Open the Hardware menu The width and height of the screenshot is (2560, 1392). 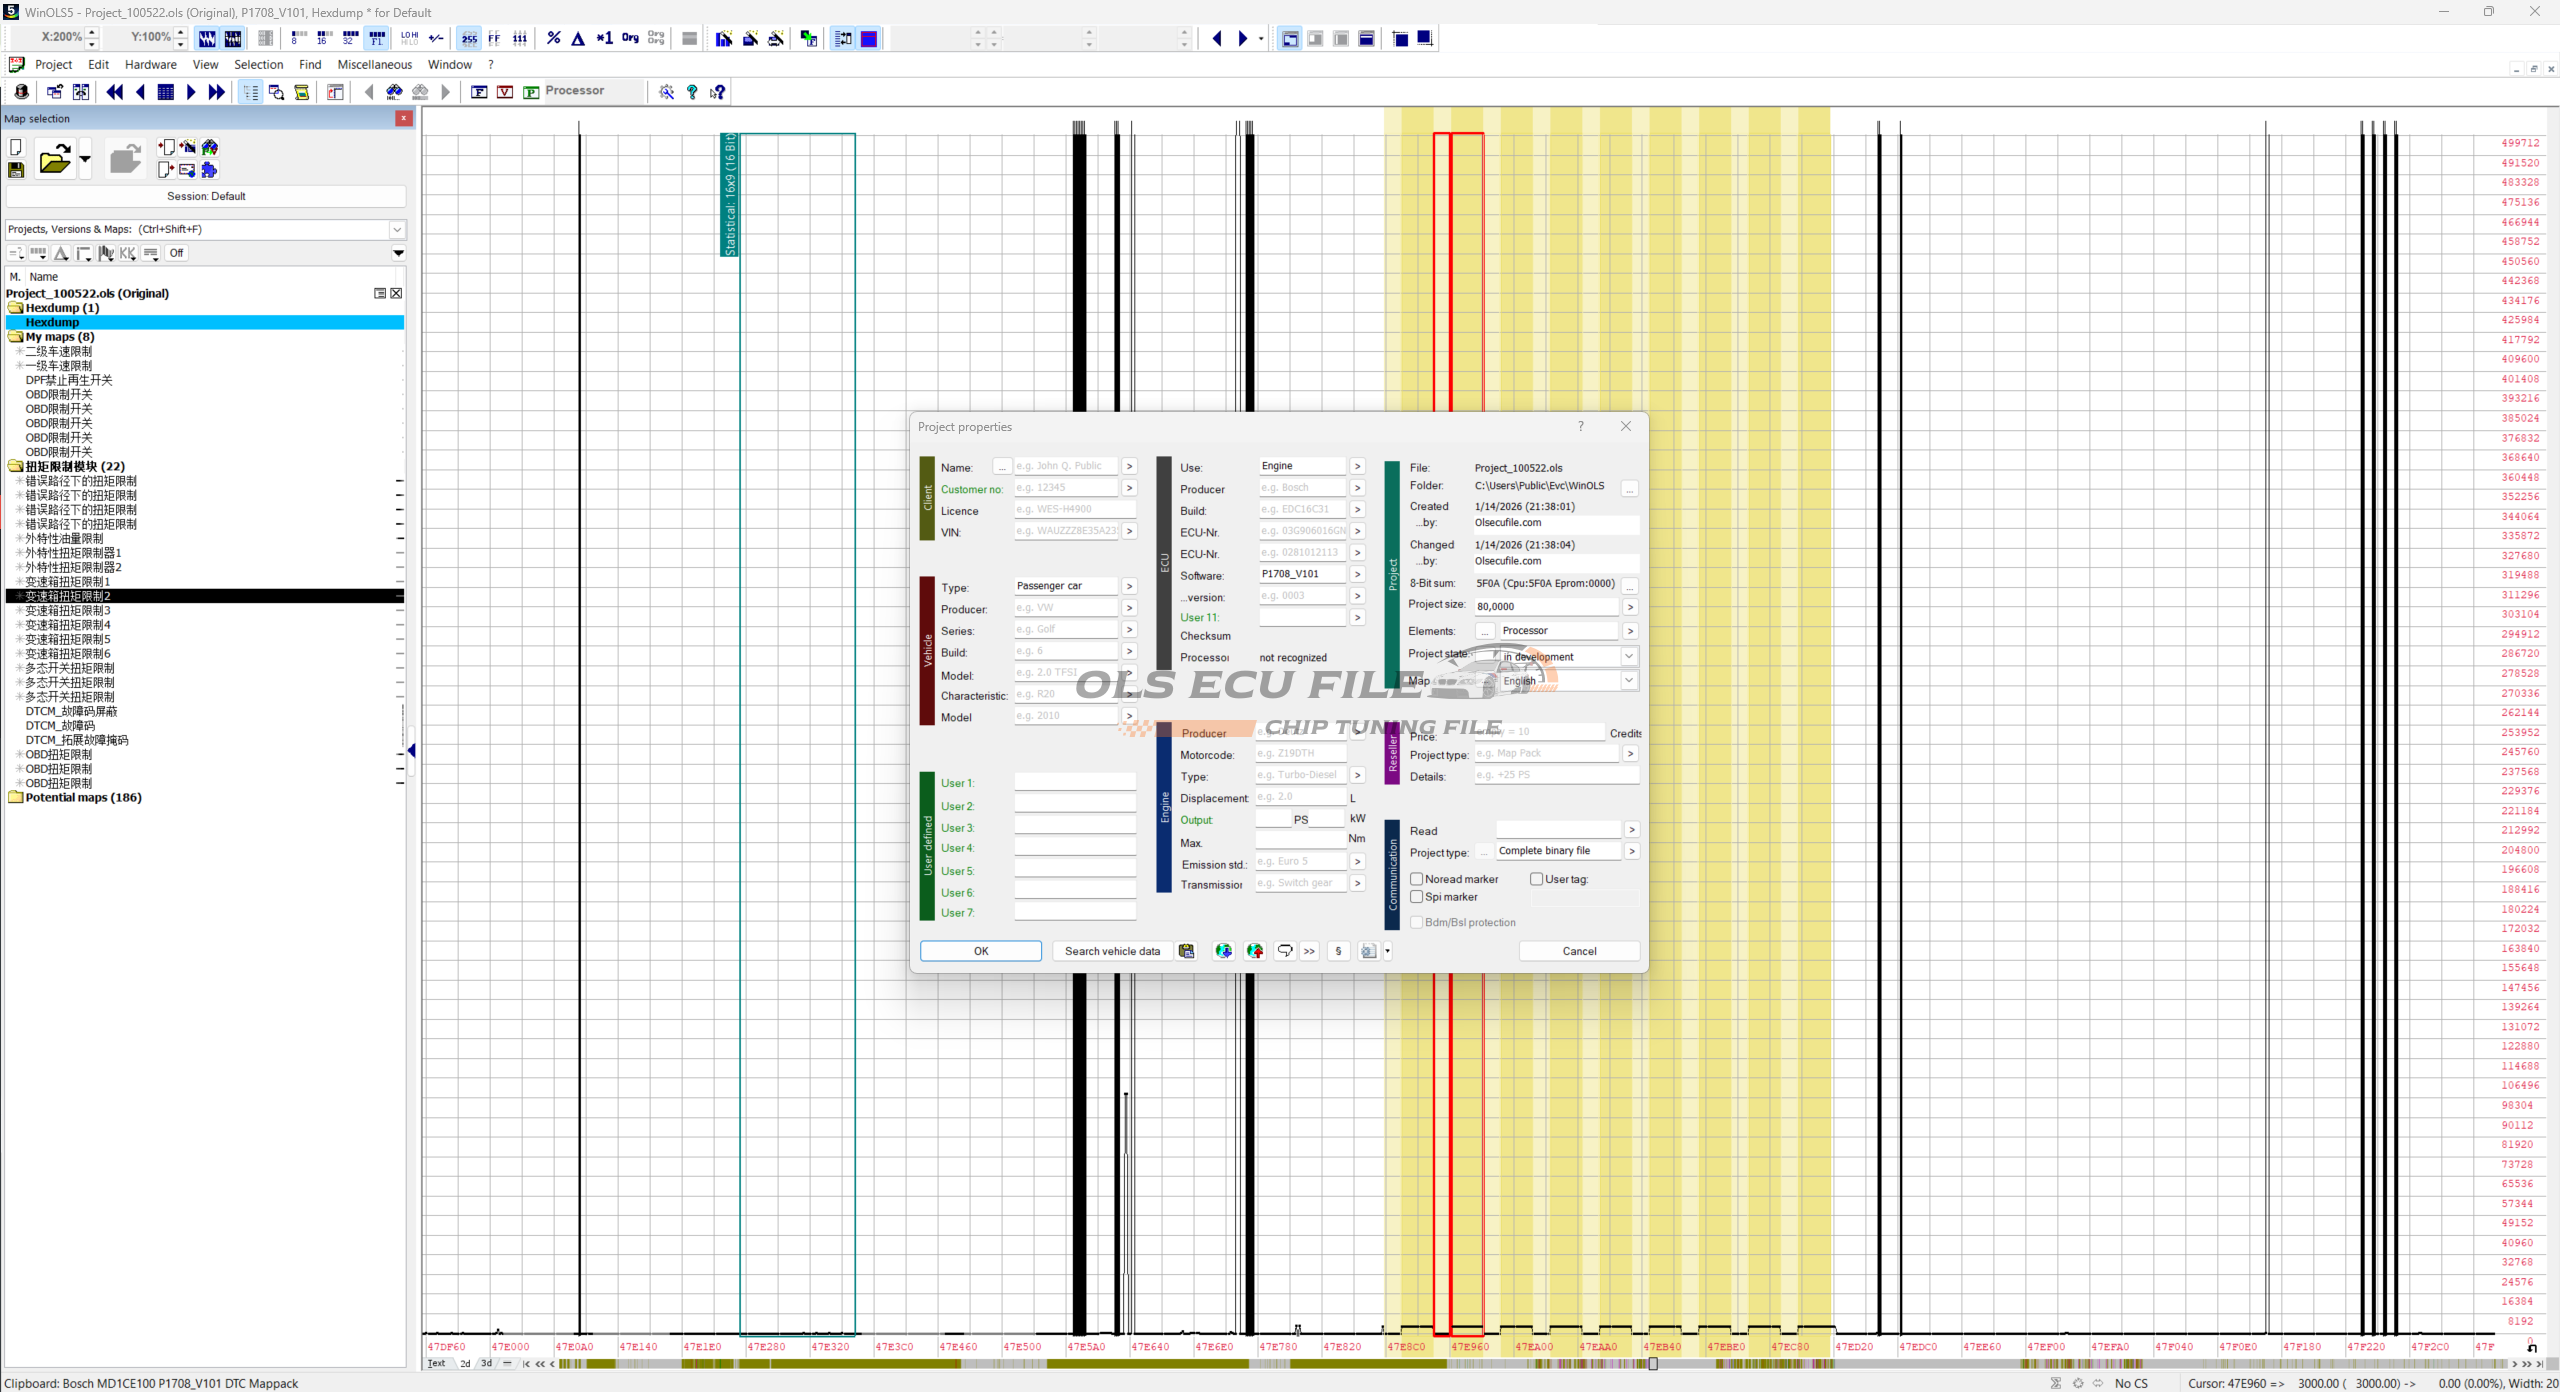coord(150,64)
